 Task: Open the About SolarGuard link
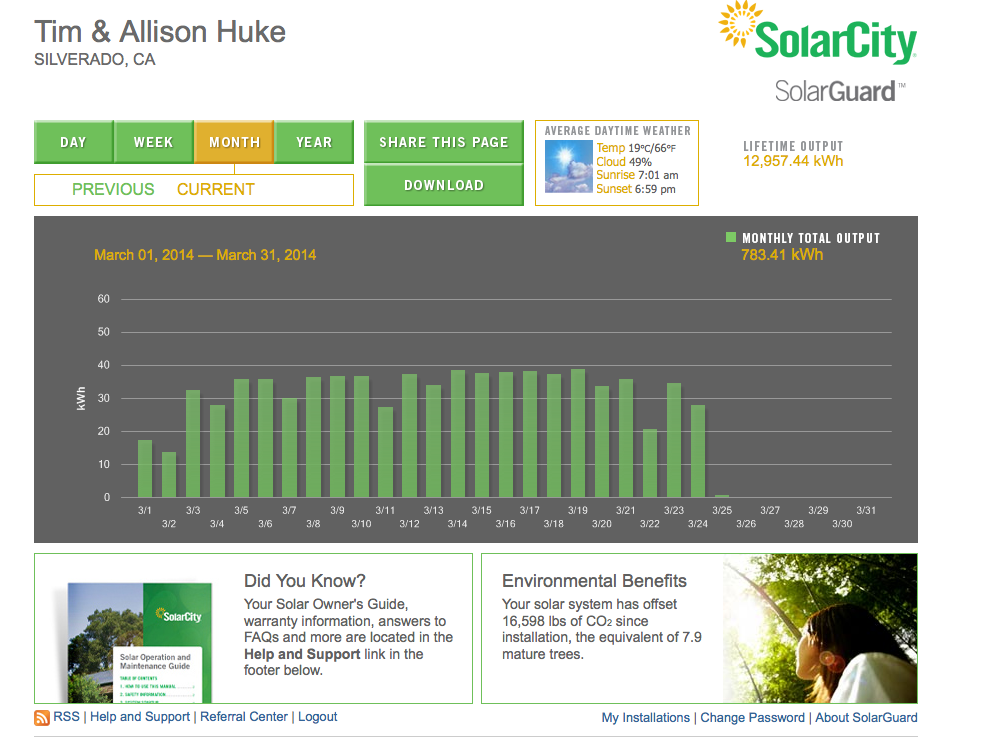click(x=866, y=718)
